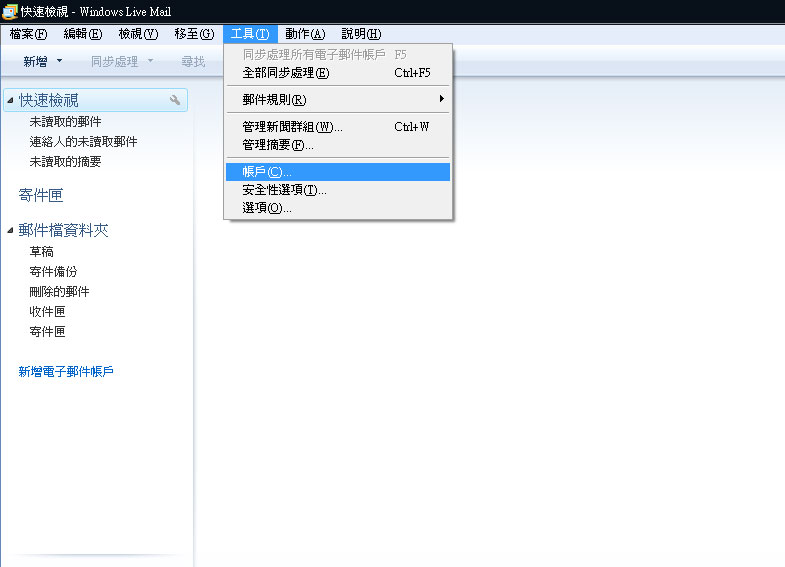The height and width of the screenshot is (567, 785).
Task: Open the 刪除的郵件 folder
Action: pyautogui.click(x=60, y=292)
